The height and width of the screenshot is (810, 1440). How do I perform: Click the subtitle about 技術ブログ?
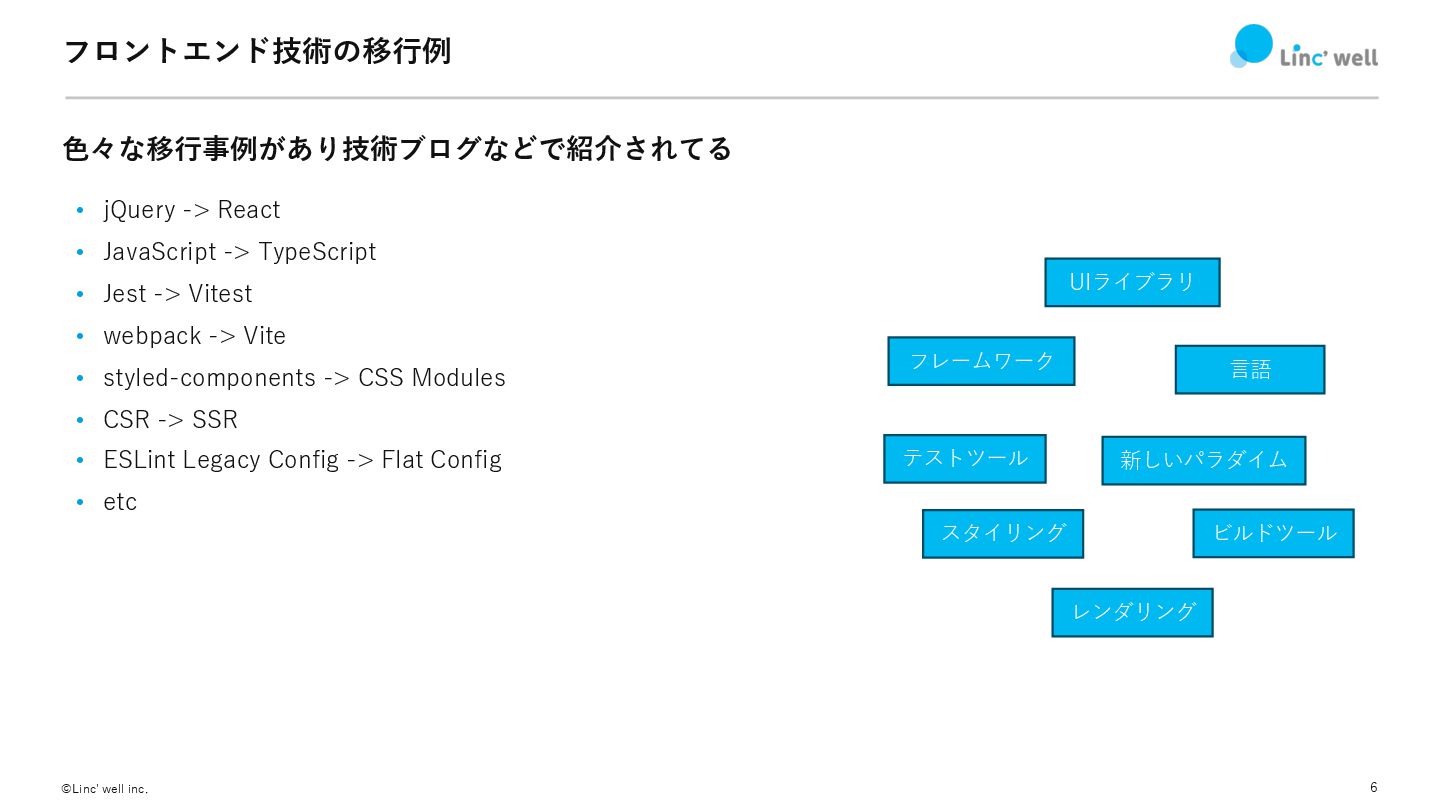pos(397,149)
